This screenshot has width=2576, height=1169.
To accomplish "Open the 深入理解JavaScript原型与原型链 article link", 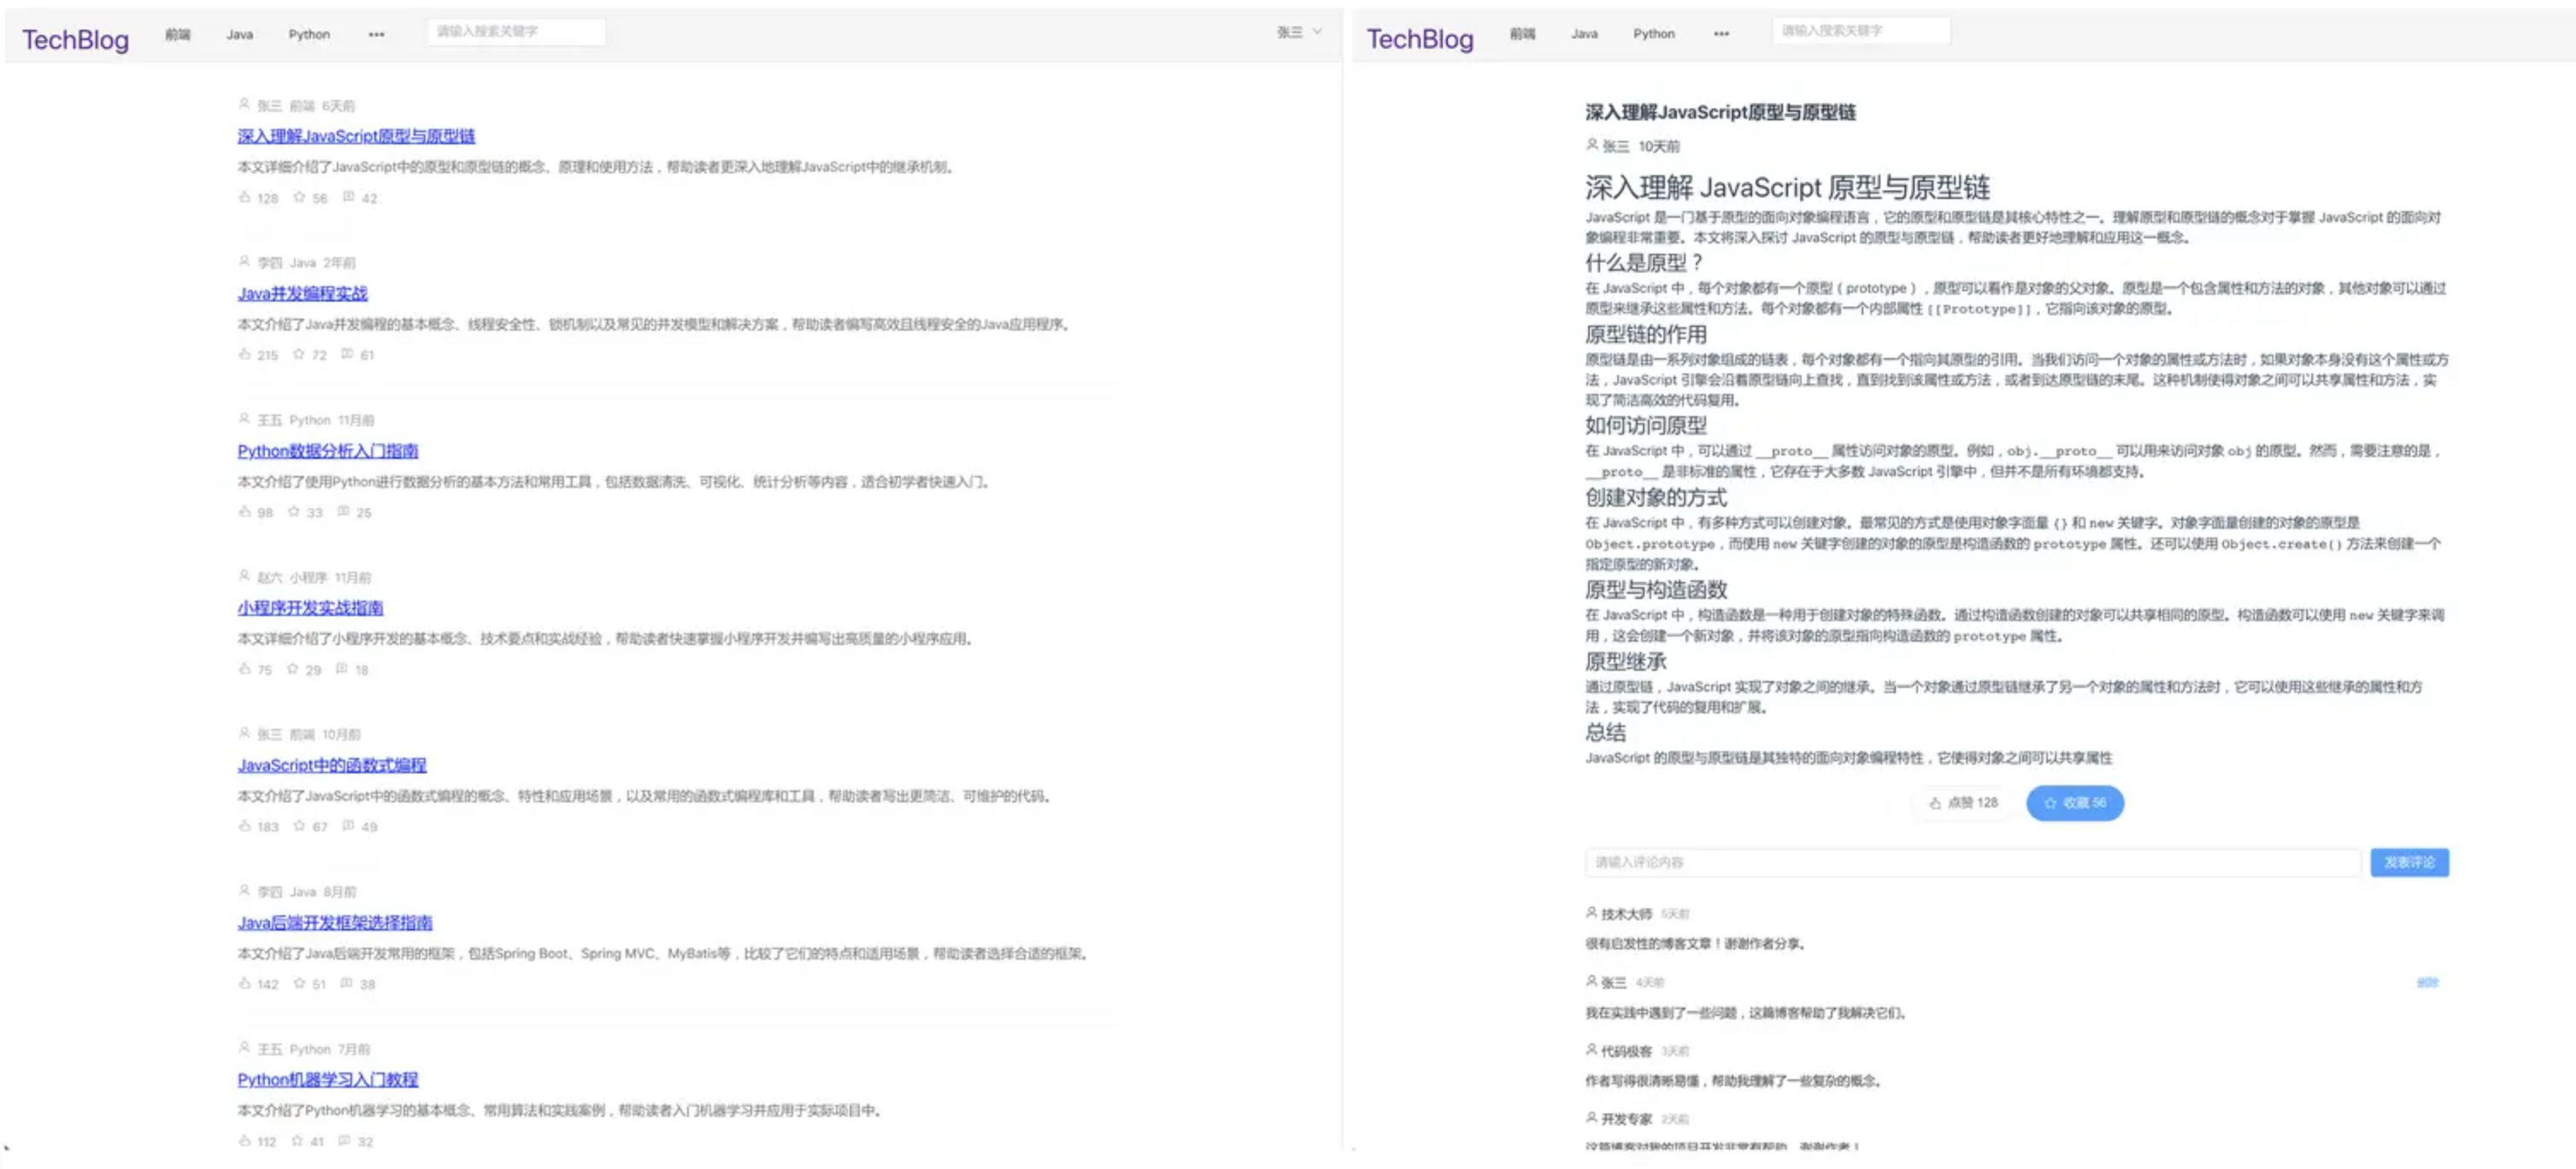I will tap(356, 136).
